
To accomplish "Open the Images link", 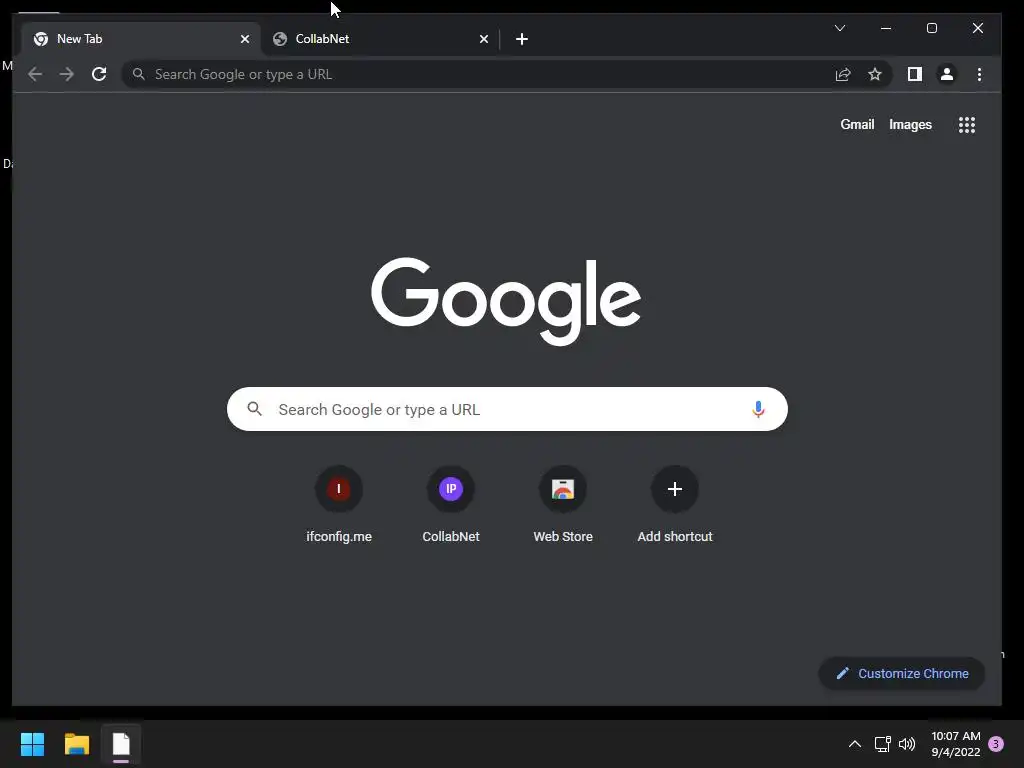I will pos(910,125).
